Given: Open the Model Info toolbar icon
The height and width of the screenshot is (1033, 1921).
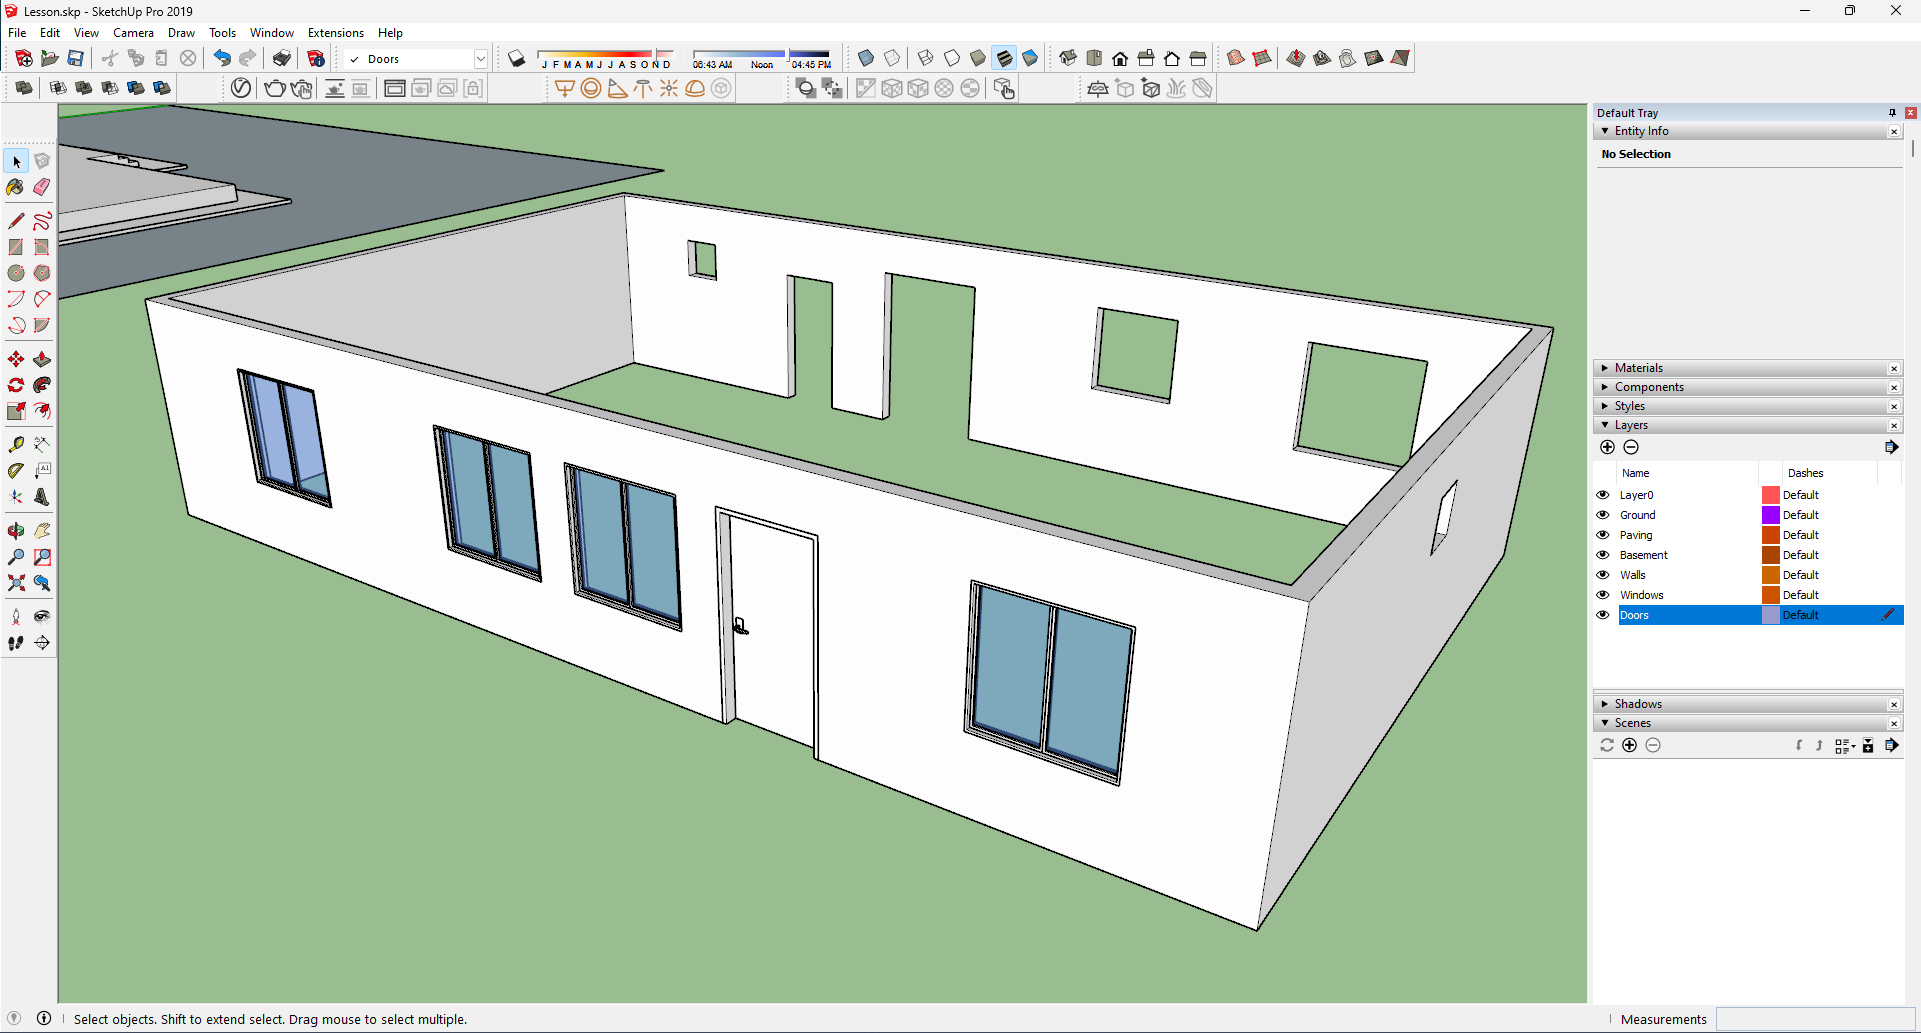Looking at the screenshot, I should point(316,58).
